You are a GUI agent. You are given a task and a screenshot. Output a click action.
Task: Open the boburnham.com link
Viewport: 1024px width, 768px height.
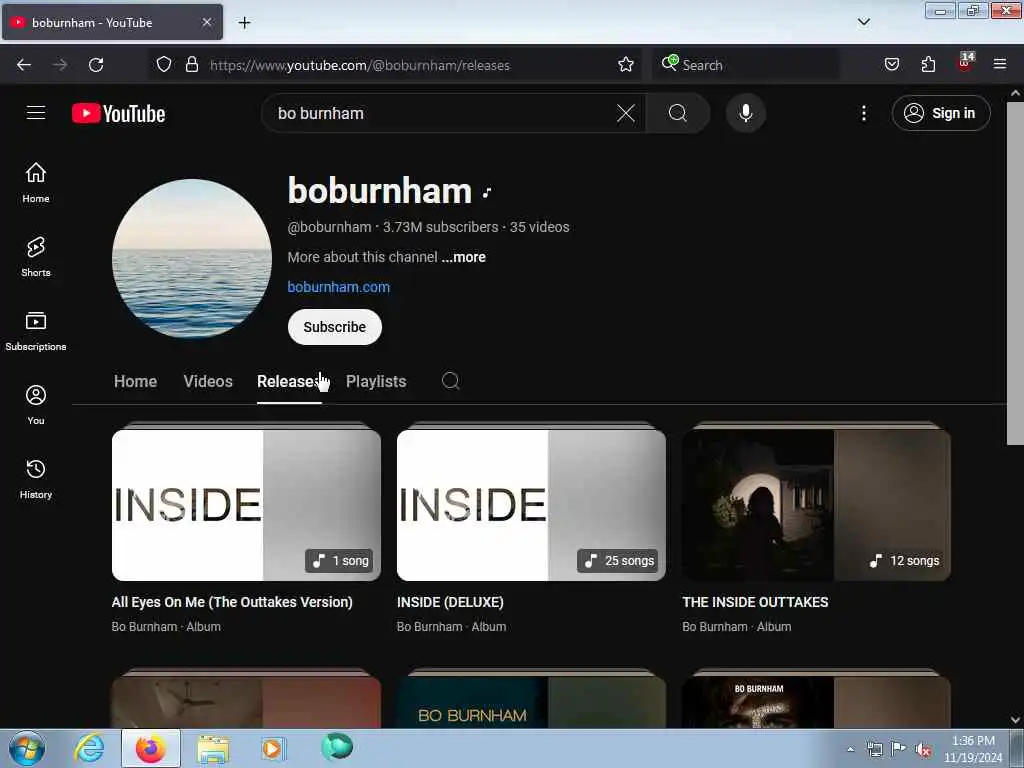click(338, 287)
